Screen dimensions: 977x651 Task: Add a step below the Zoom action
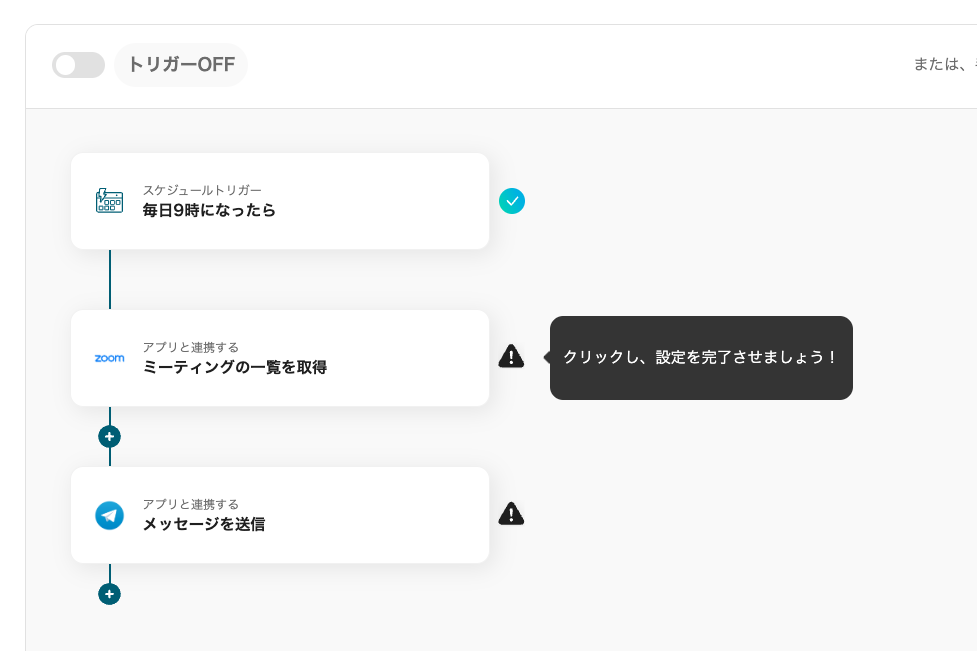[110, 437]
